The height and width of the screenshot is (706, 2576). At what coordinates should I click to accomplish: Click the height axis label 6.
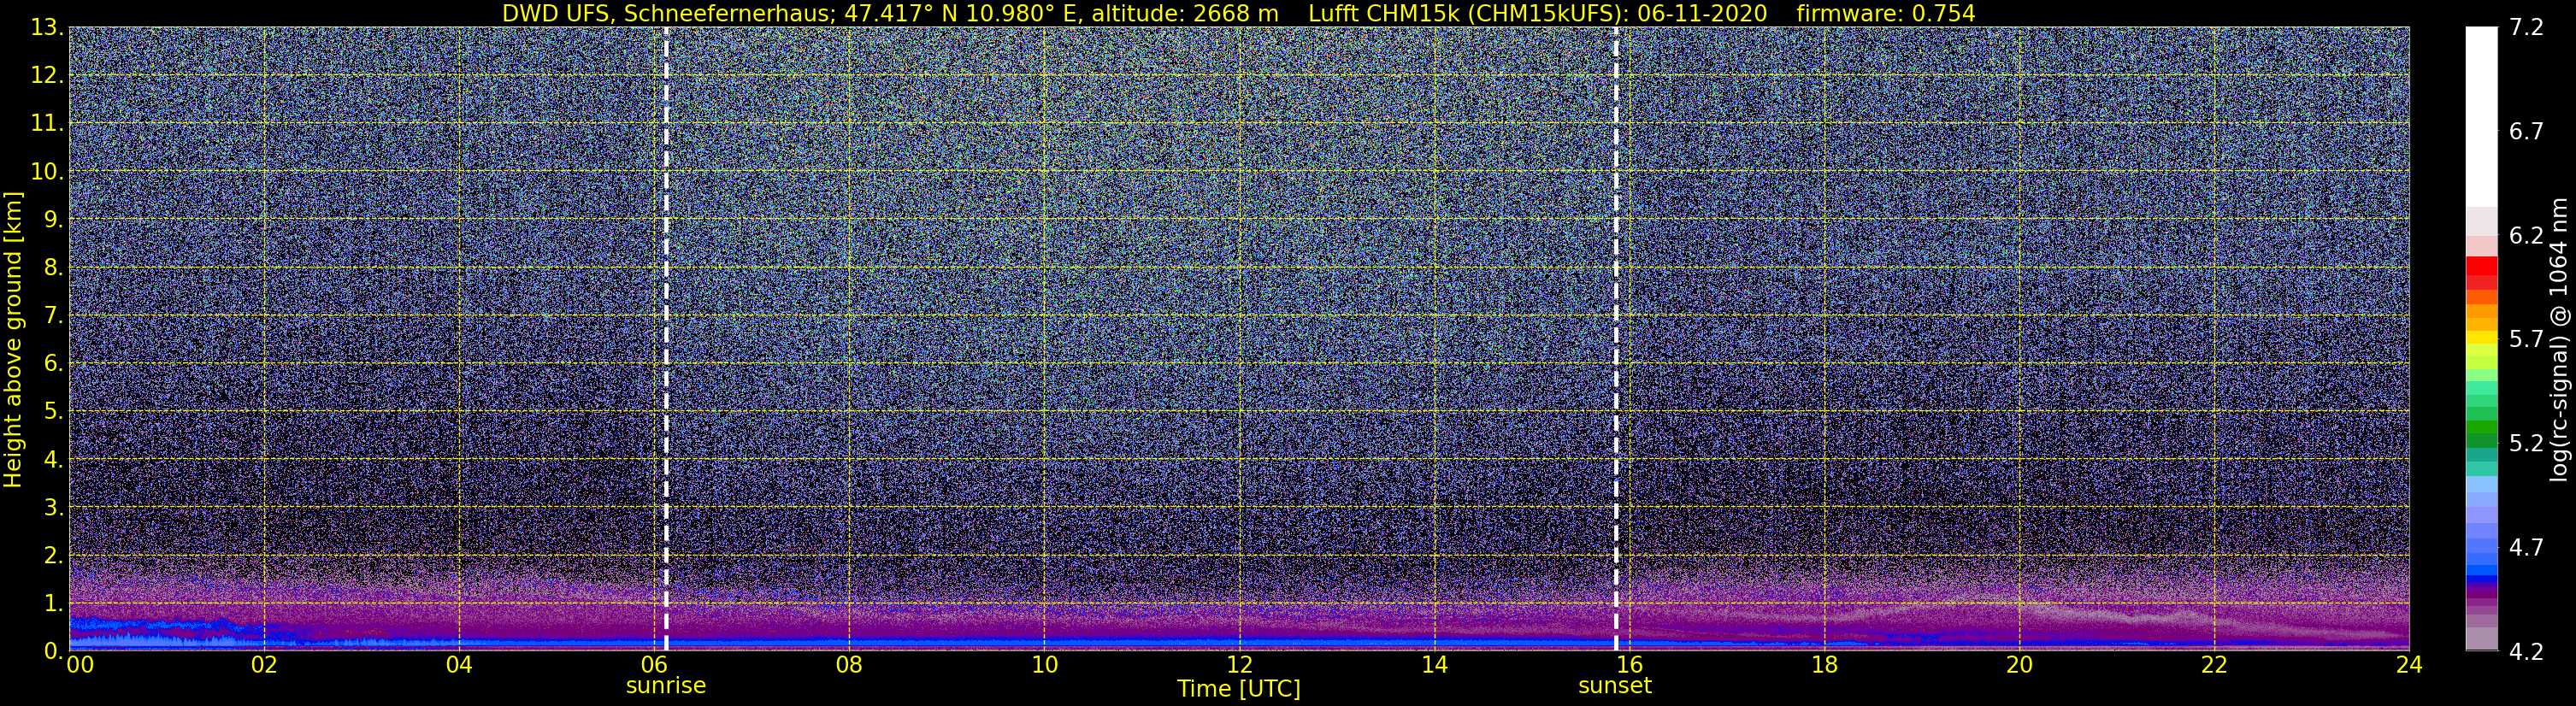54,364
